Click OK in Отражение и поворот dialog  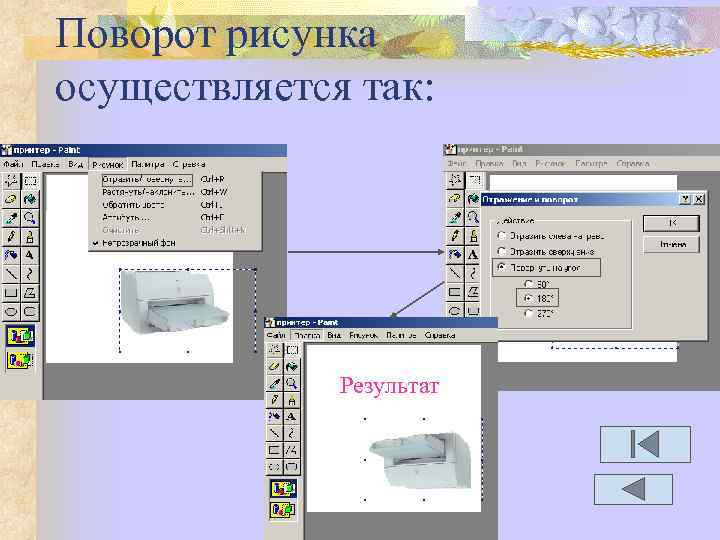[671, 223]
